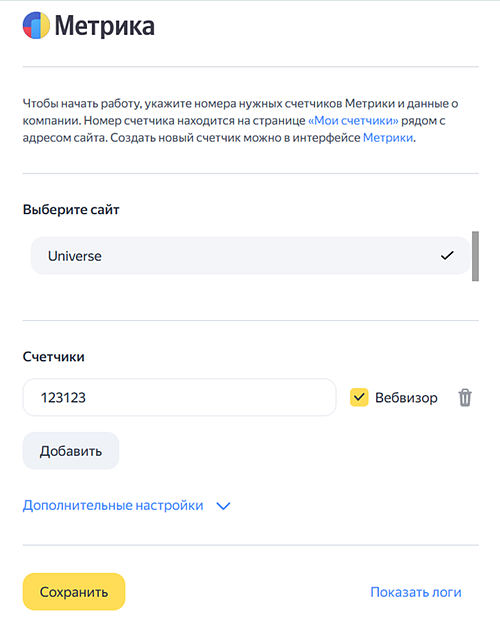Click the Metrika round logo icon
Screen dimensions: 500x624
pos(36,25)
